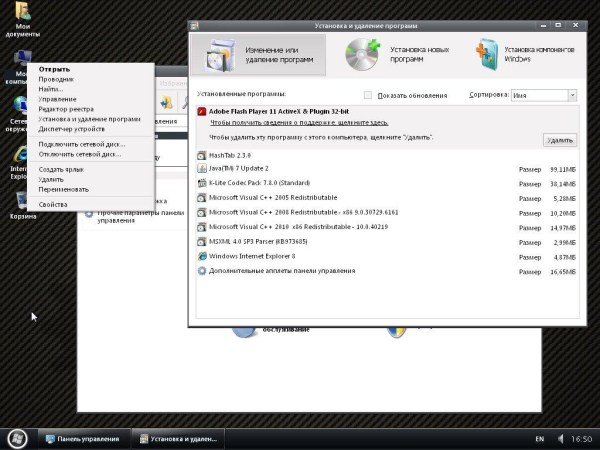Open Установка компонентов Windows section
Image resolution: width=600 pixels, height=450 pixels.
click(x=488, y=54)
